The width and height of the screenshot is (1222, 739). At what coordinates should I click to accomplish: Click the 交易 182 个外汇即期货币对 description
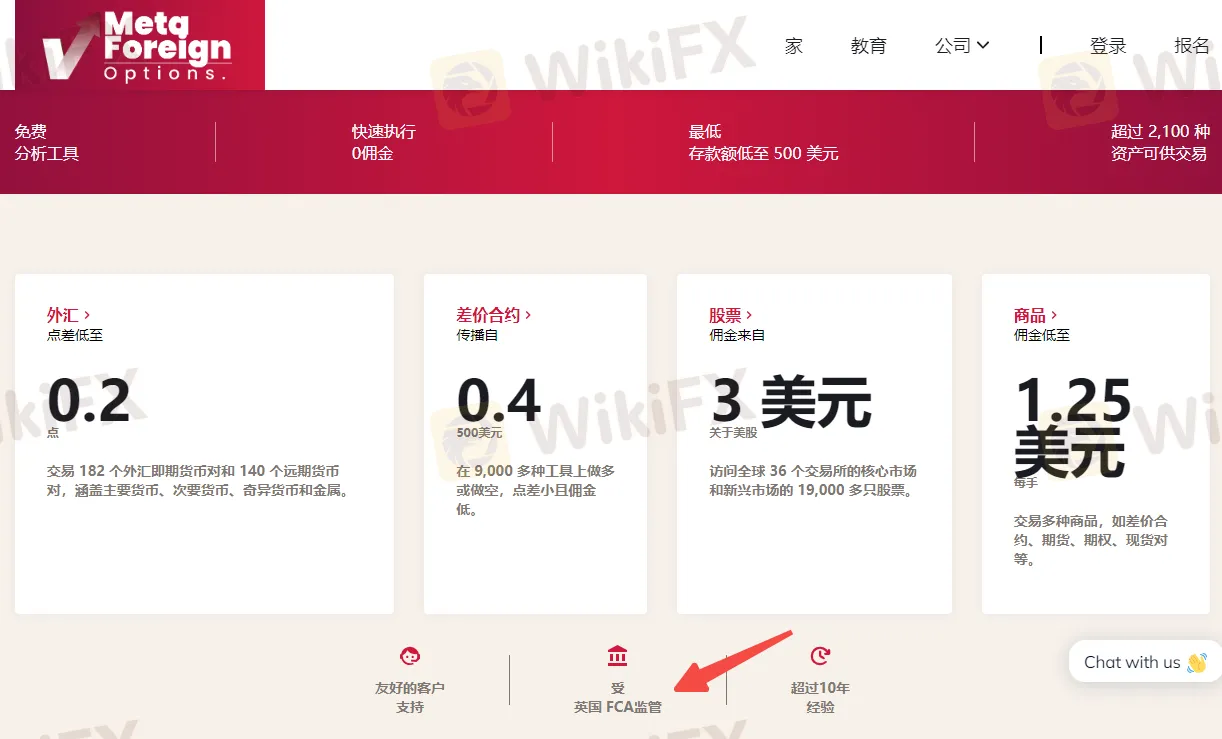pos(200,481)
